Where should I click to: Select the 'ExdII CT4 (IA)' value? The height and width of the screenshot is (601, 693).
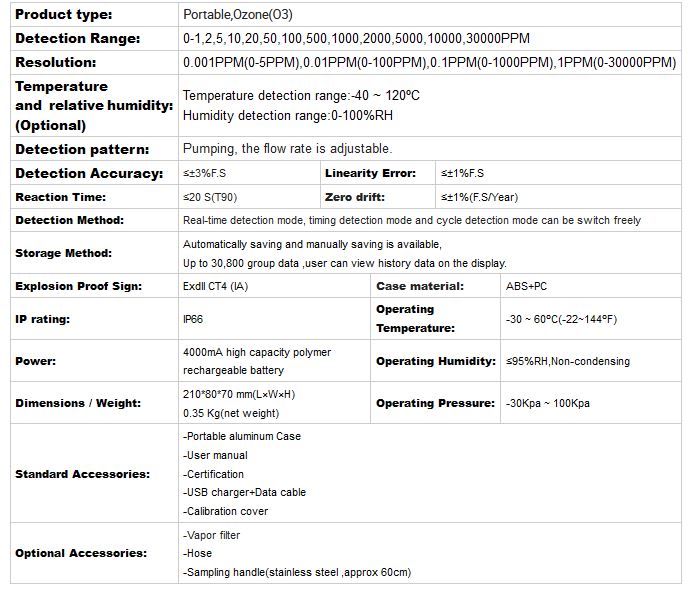[x=216, y=286]
